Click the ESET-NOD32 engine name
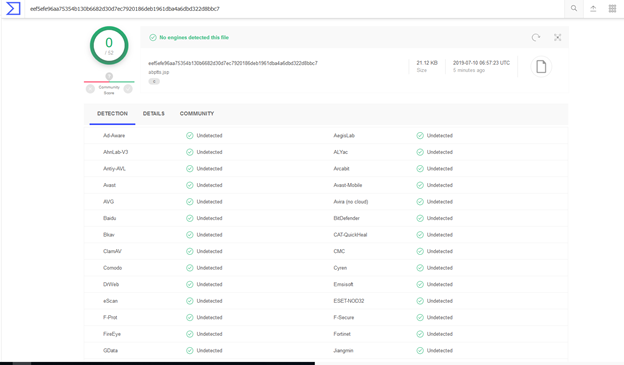 pyautogui.click(x=349, y=301)
